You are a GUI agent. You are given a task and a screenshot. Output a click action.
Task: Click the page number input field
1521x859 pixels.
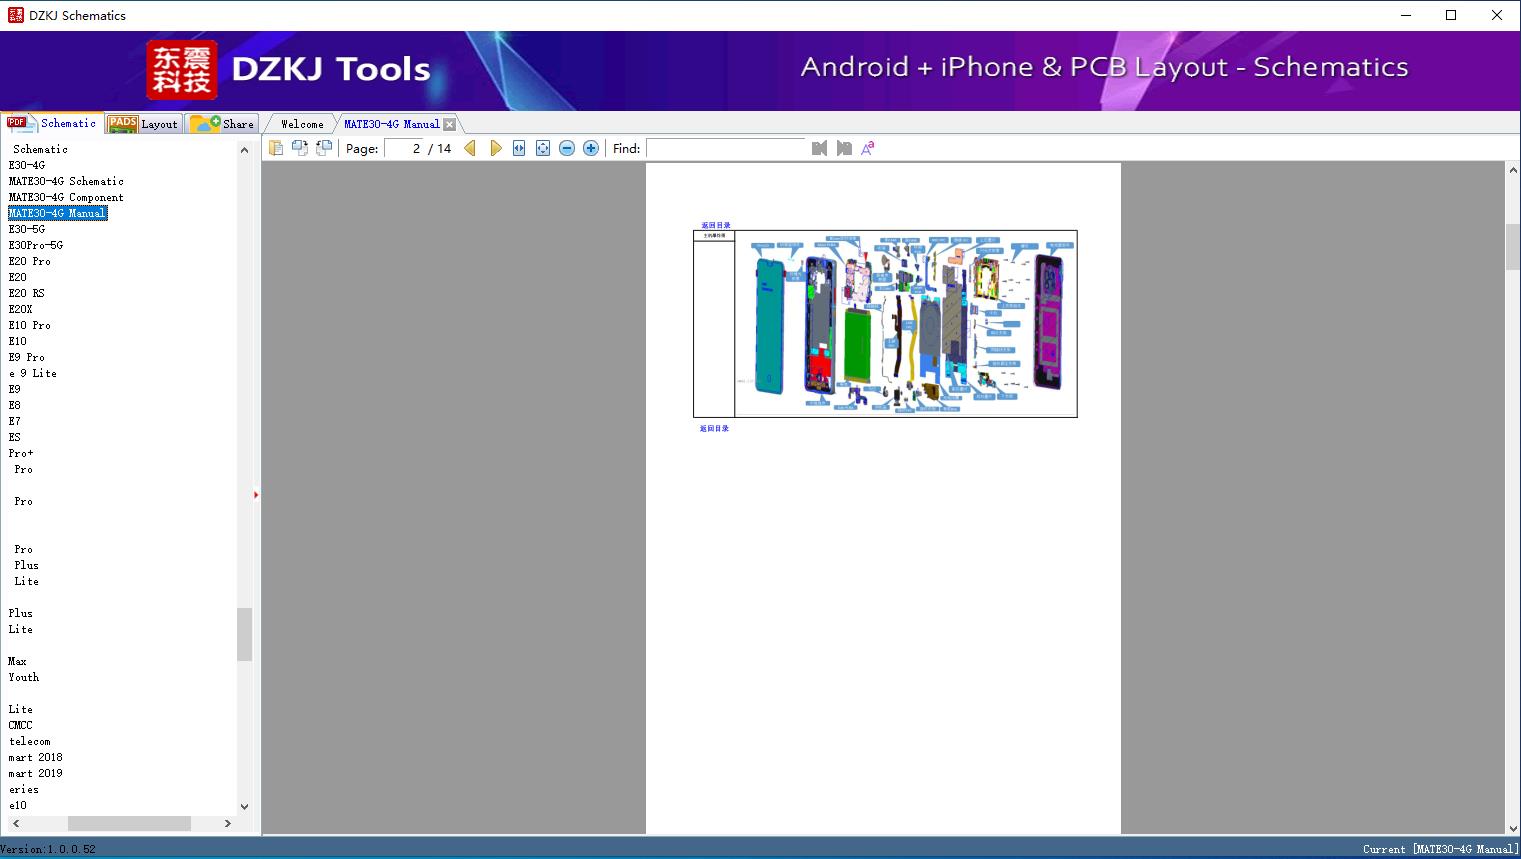405,148
